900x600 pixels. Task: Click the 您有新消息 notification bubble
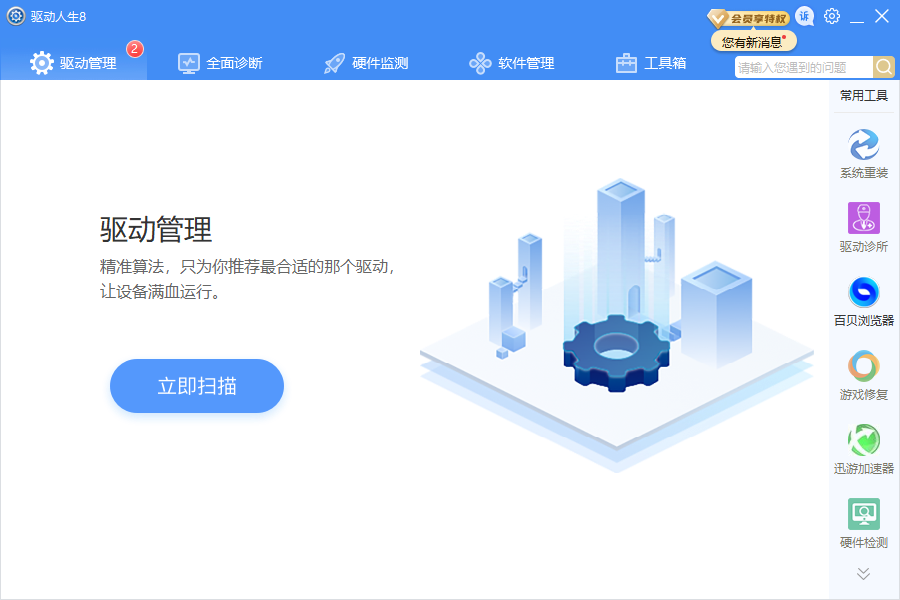[x=754, y=41]
